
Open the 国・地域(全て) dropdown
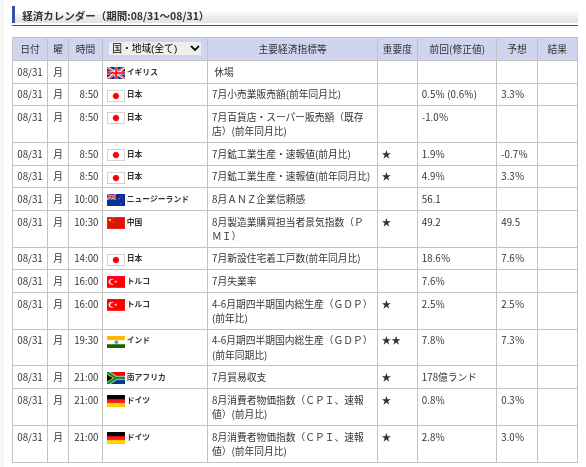pos(155,48)
